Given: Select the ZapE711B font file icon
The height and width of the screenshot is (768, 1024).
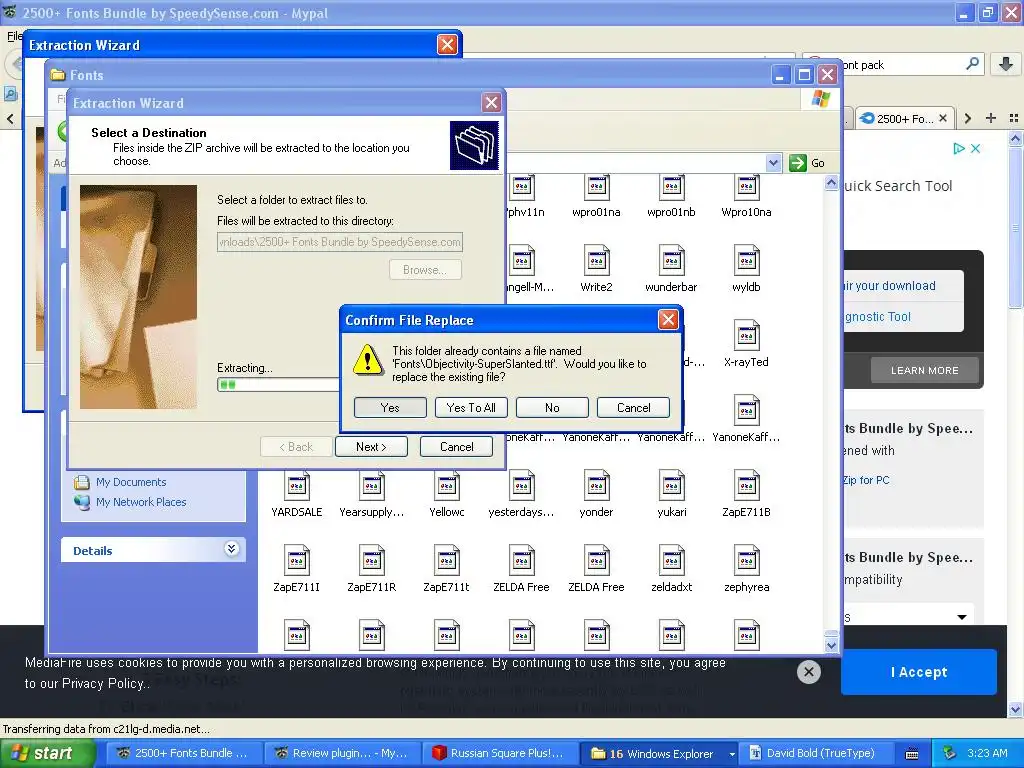Looking at the screenshot, I should pos(746,485).
